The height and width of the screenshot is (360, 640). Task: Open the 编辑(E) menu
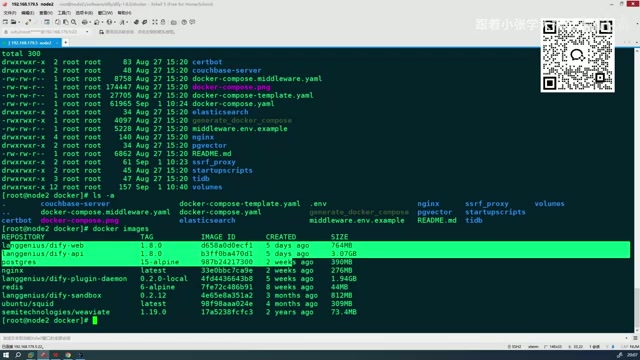(28, 13)
